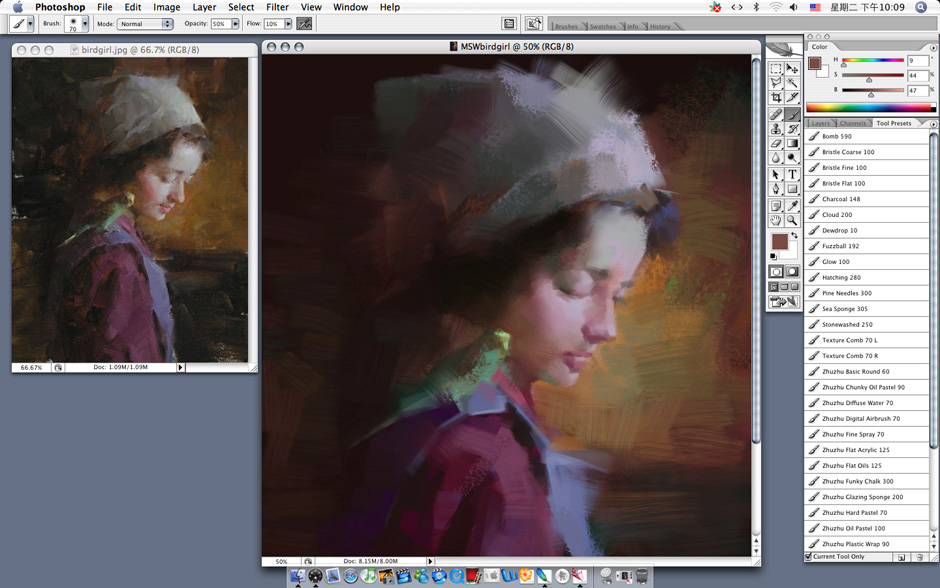Reset default colors icon in toolbox

click(x=773, y=257)
